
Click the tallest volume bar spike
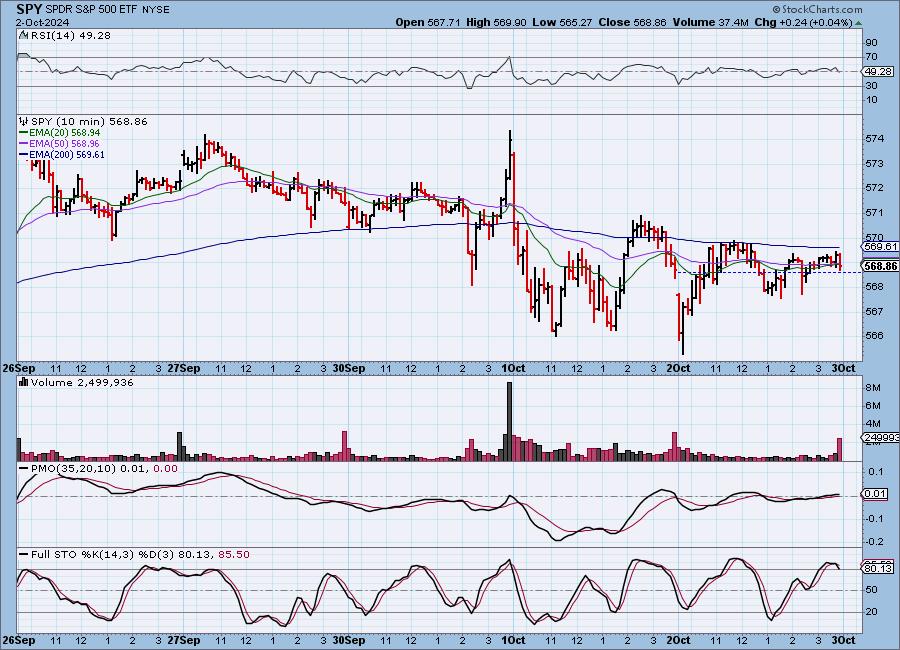pyautogui.click(x=509, y=421)
